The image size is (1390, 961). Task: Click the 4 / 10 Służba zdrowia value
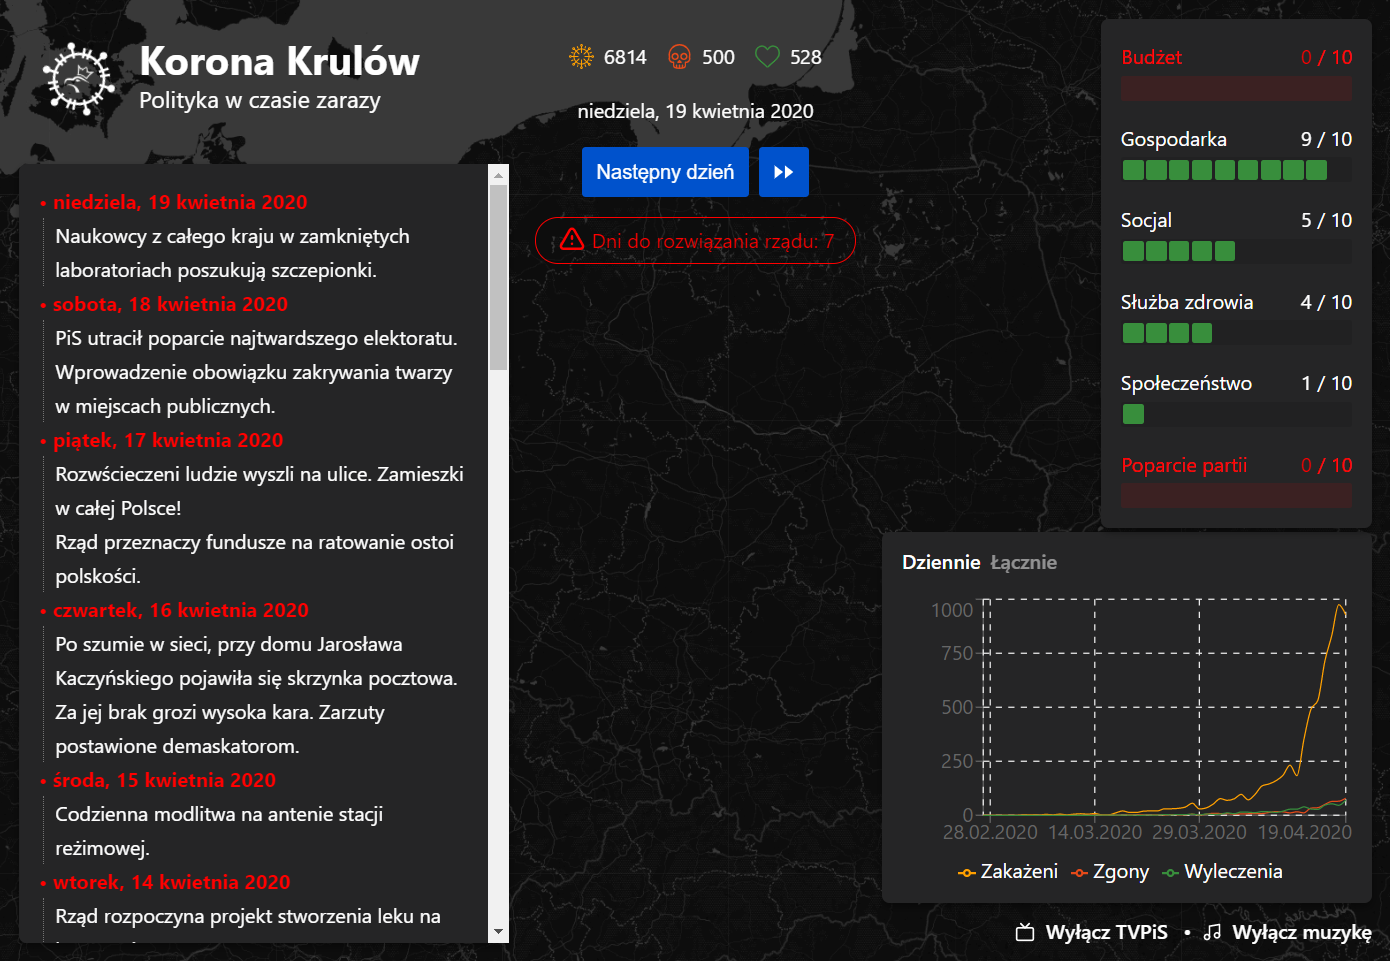point(1326,302)
